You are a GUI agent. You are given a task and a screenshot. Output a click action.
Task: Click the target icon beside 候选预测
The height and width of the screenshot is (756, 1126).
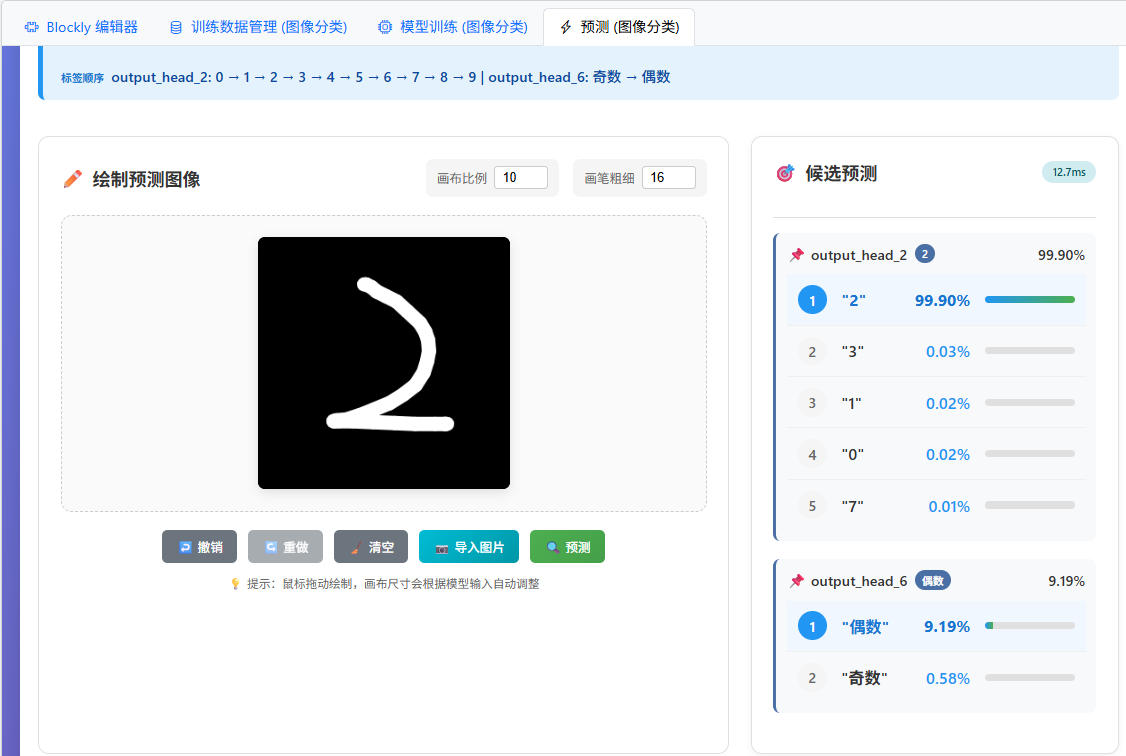coord(786,173)
